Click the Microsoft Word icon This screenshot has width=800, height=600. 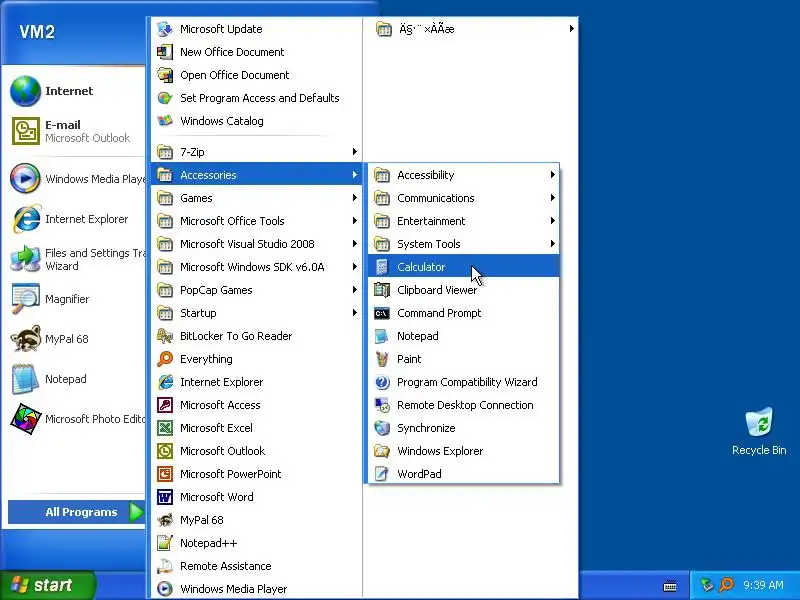click(x=165, y=496)
